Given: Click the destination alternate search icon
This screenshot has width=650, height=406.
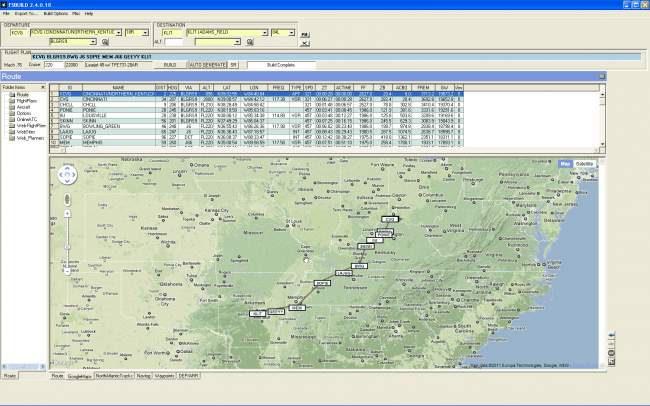Looking at the screenshot, I should 250,42.
